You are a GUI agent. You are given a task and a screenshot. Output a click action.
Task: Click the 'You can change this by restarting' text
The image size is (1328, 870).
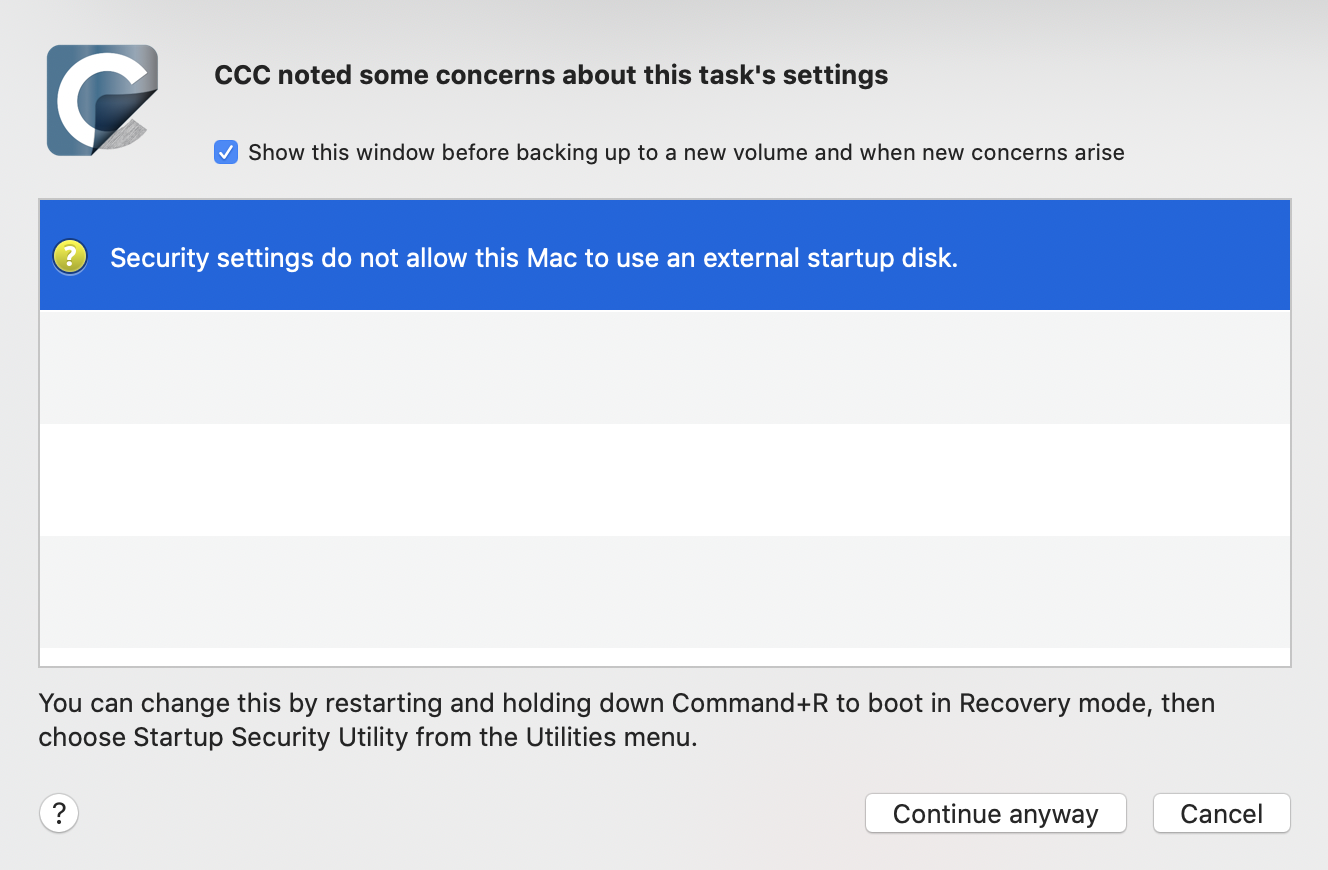[x=241, y=703]
